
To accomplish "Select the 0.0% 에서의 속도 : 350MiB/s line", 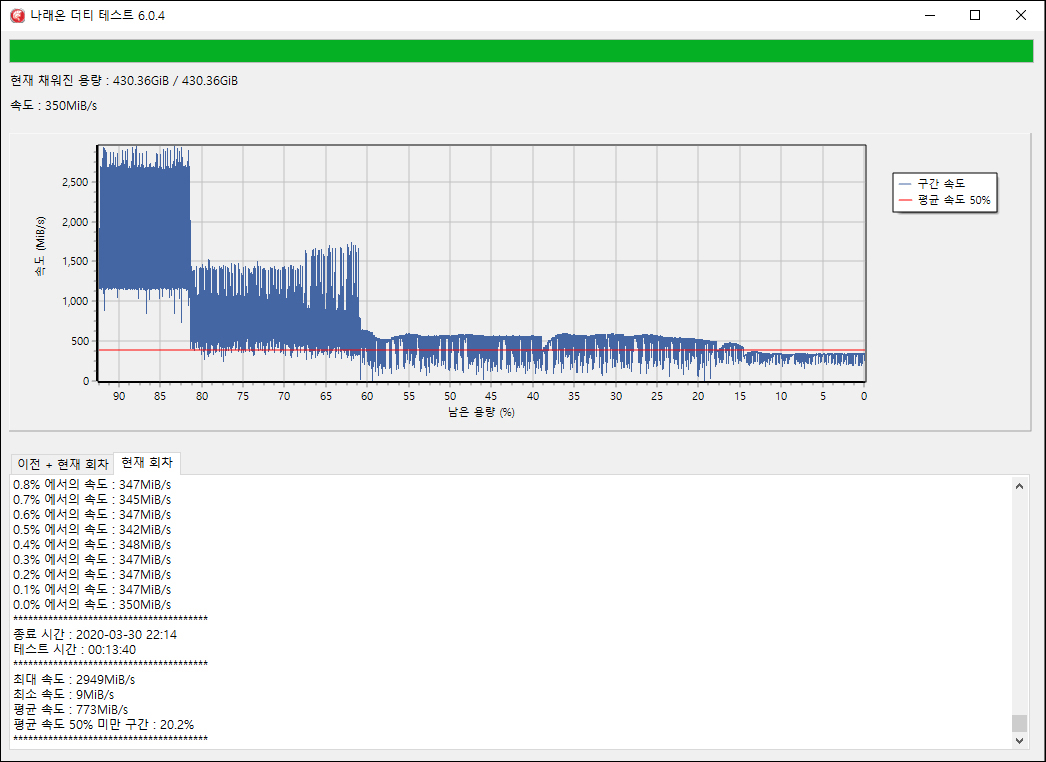I will coord(92,605).
